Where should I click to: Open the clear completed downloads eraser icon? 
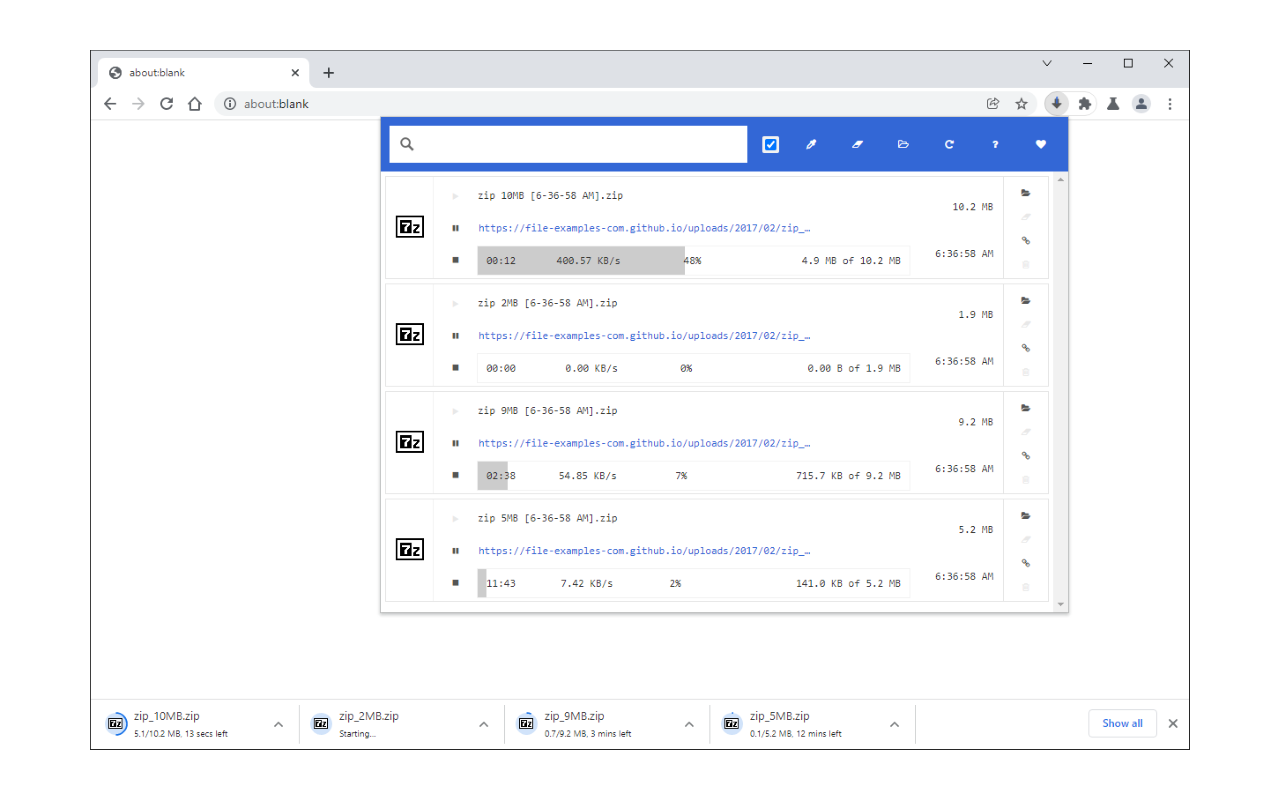point(857,144)
